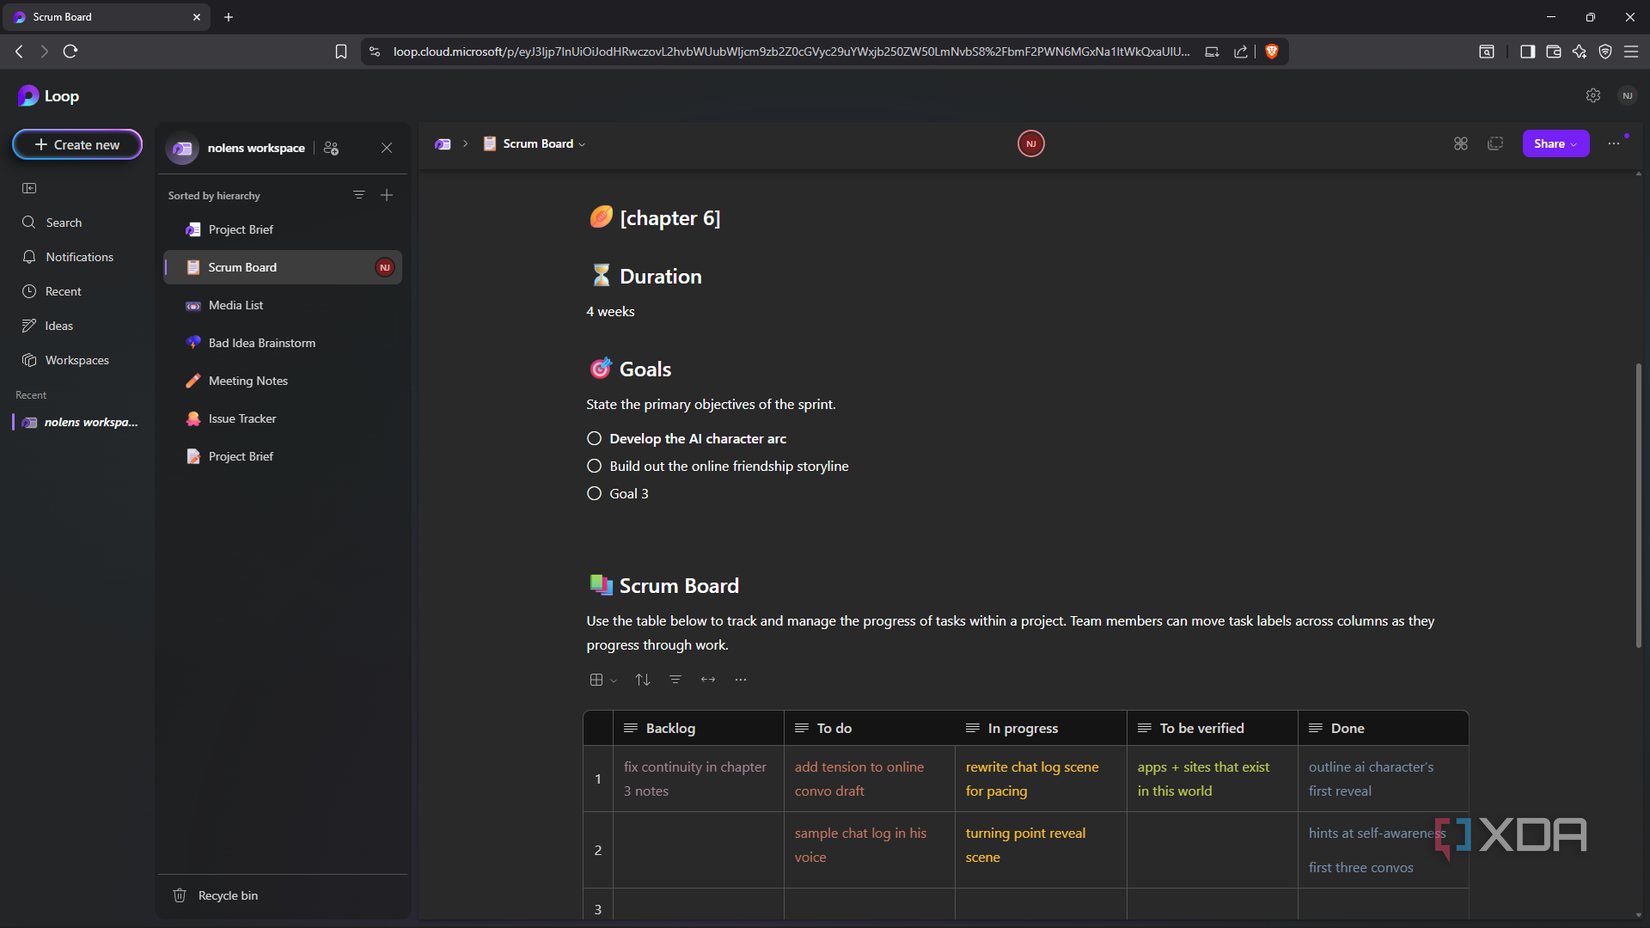Image resolution: width=1650 pixels, height=928 pixels.
Task: Add a new page with the plus icon
Action: pyautogui.click(x=387, y=195)
